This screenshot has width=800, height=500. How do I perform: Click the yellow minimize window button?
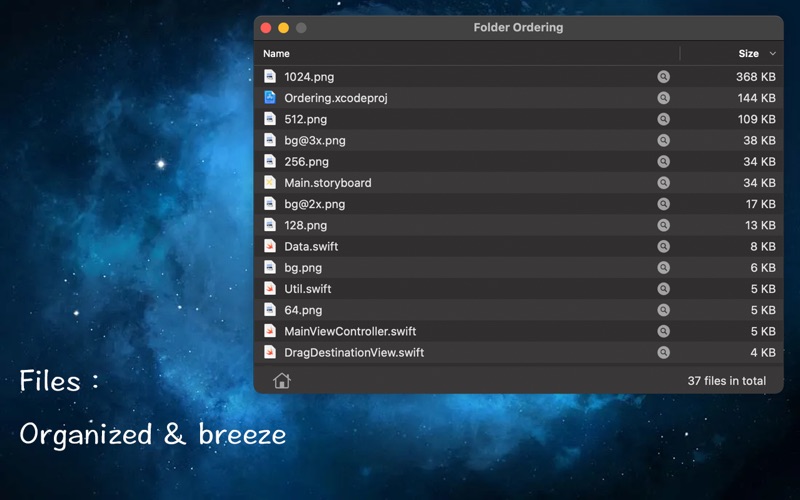tap(283, 28)
